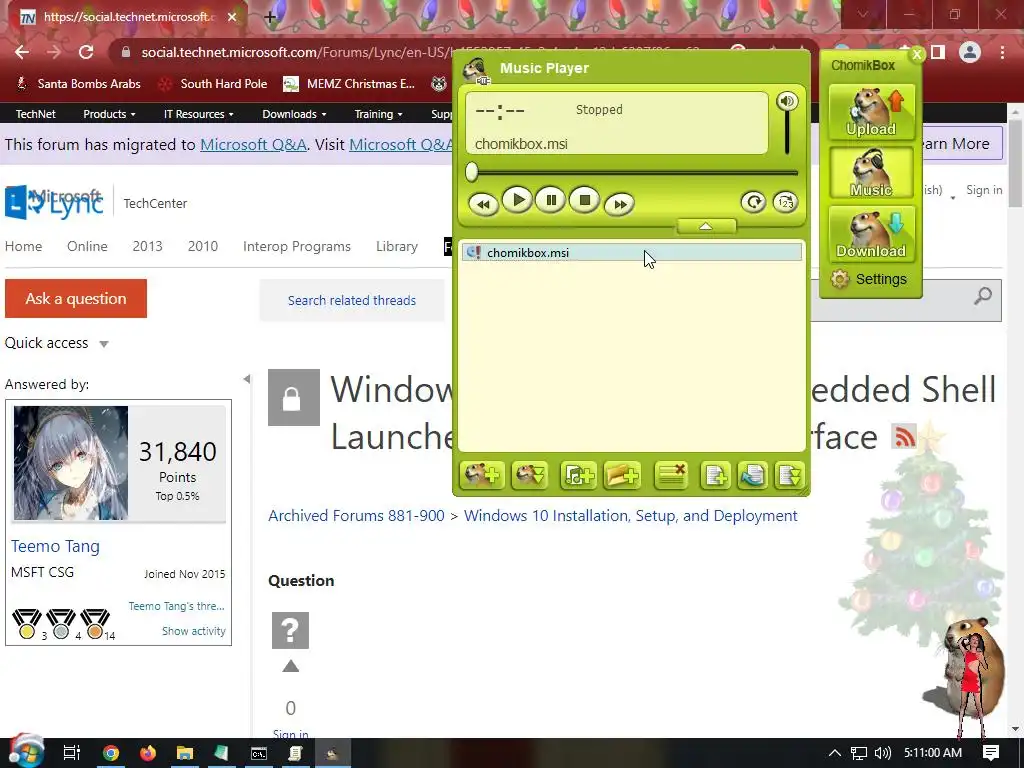Open the Interop Programs tab
This screenshot has height=768, width=1024.
(296, 246)
